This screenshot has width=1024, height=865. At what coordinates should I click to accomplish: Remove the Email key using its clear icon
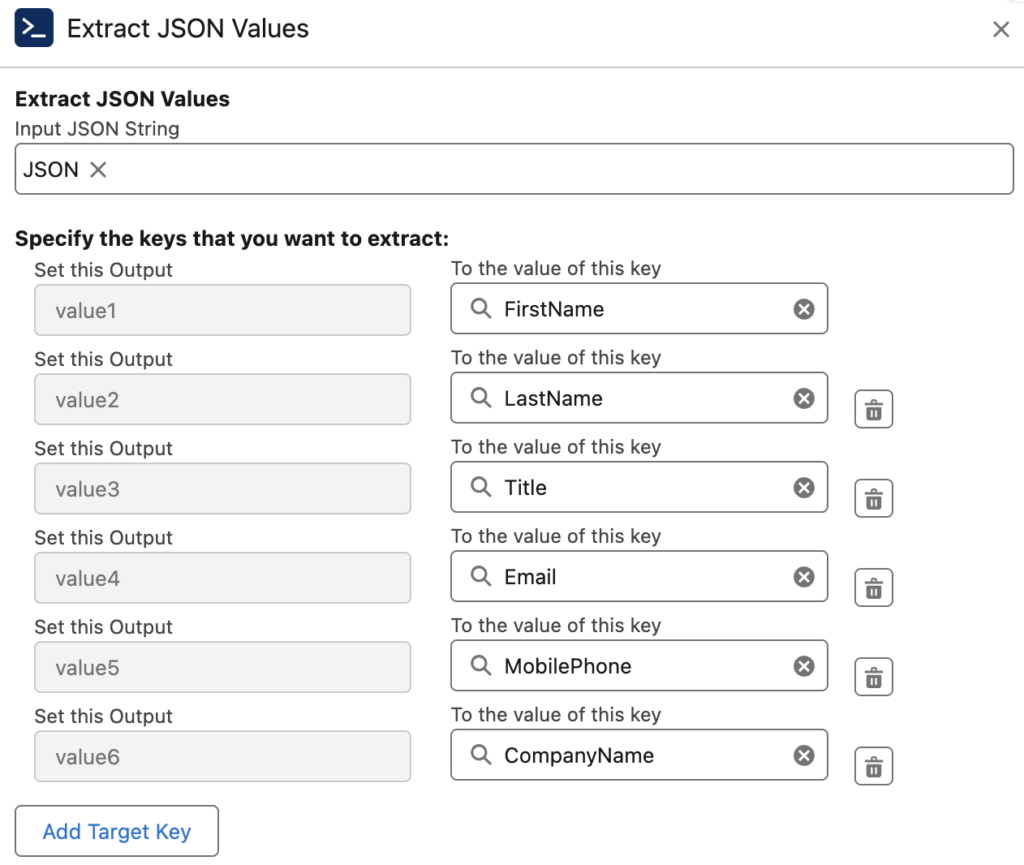[x=804, y=577]
